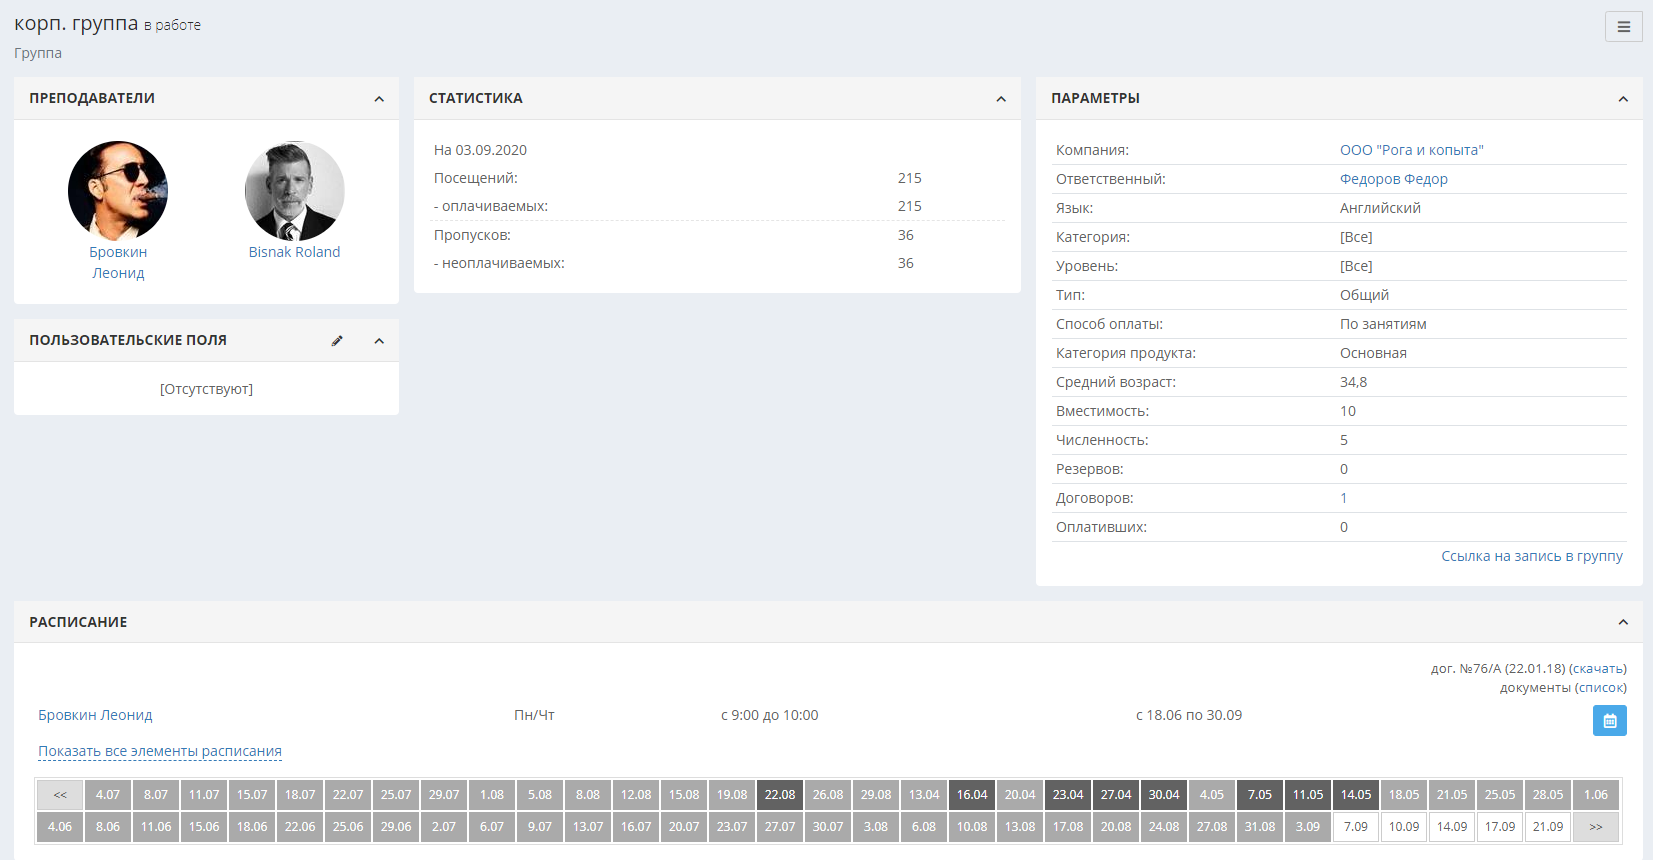Click the Способ оплаты value По занятиям
Image resolution: width=1653 pixels, height=860 pixels.
(1383, 324)
